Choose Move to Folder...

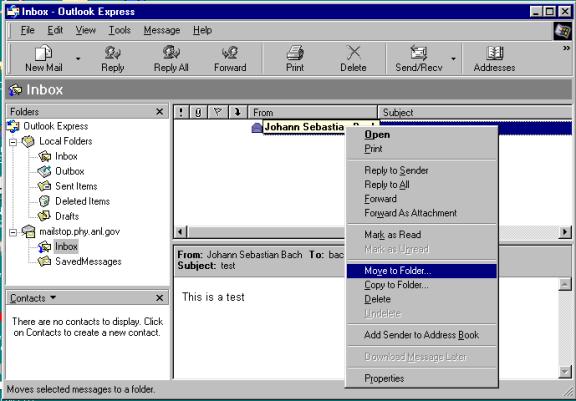421,271
